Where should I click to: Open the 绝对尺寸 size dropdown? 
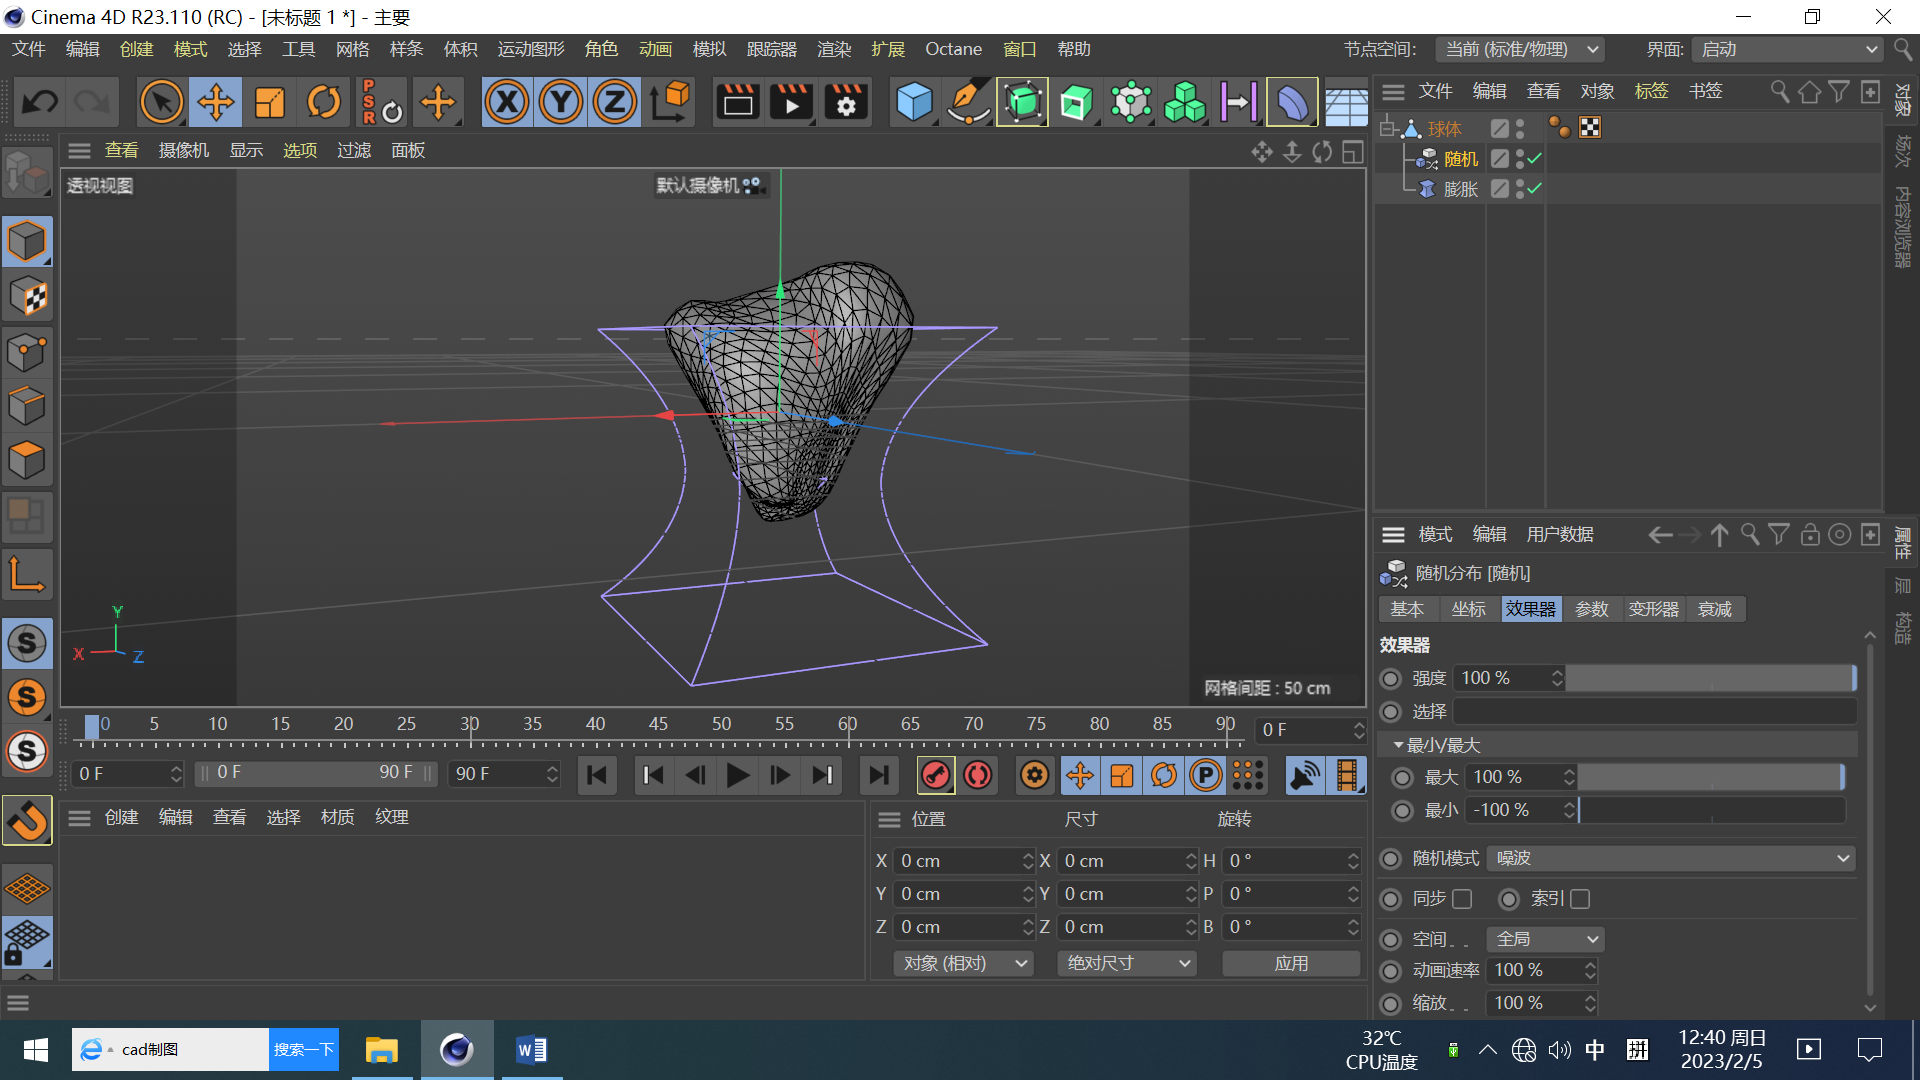(x=1127, y=963)
